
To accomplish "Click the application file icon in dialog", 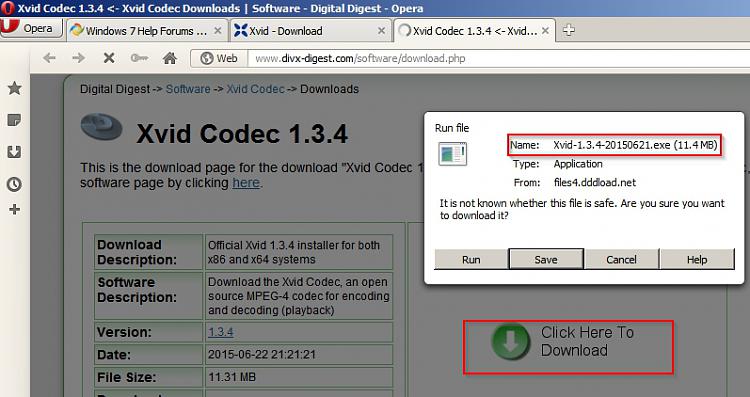I will point(452,154).
